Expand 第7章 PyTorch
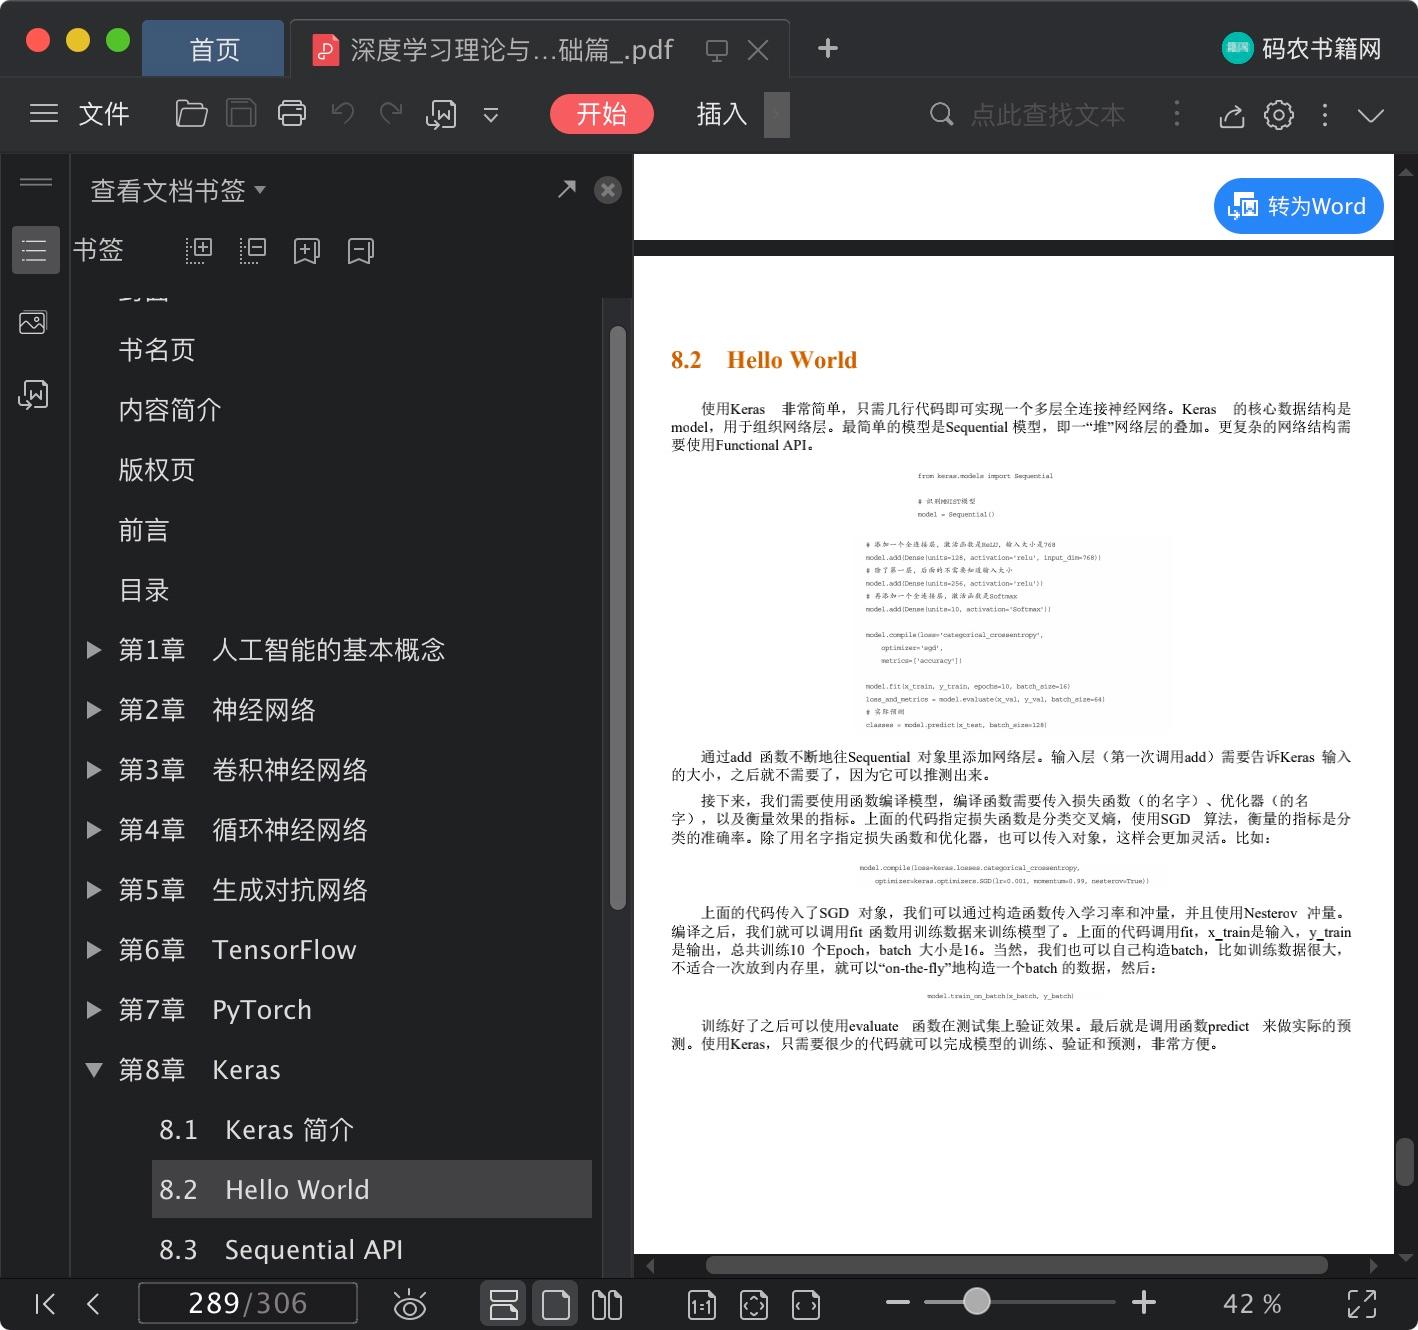 tap(94, 1010)
